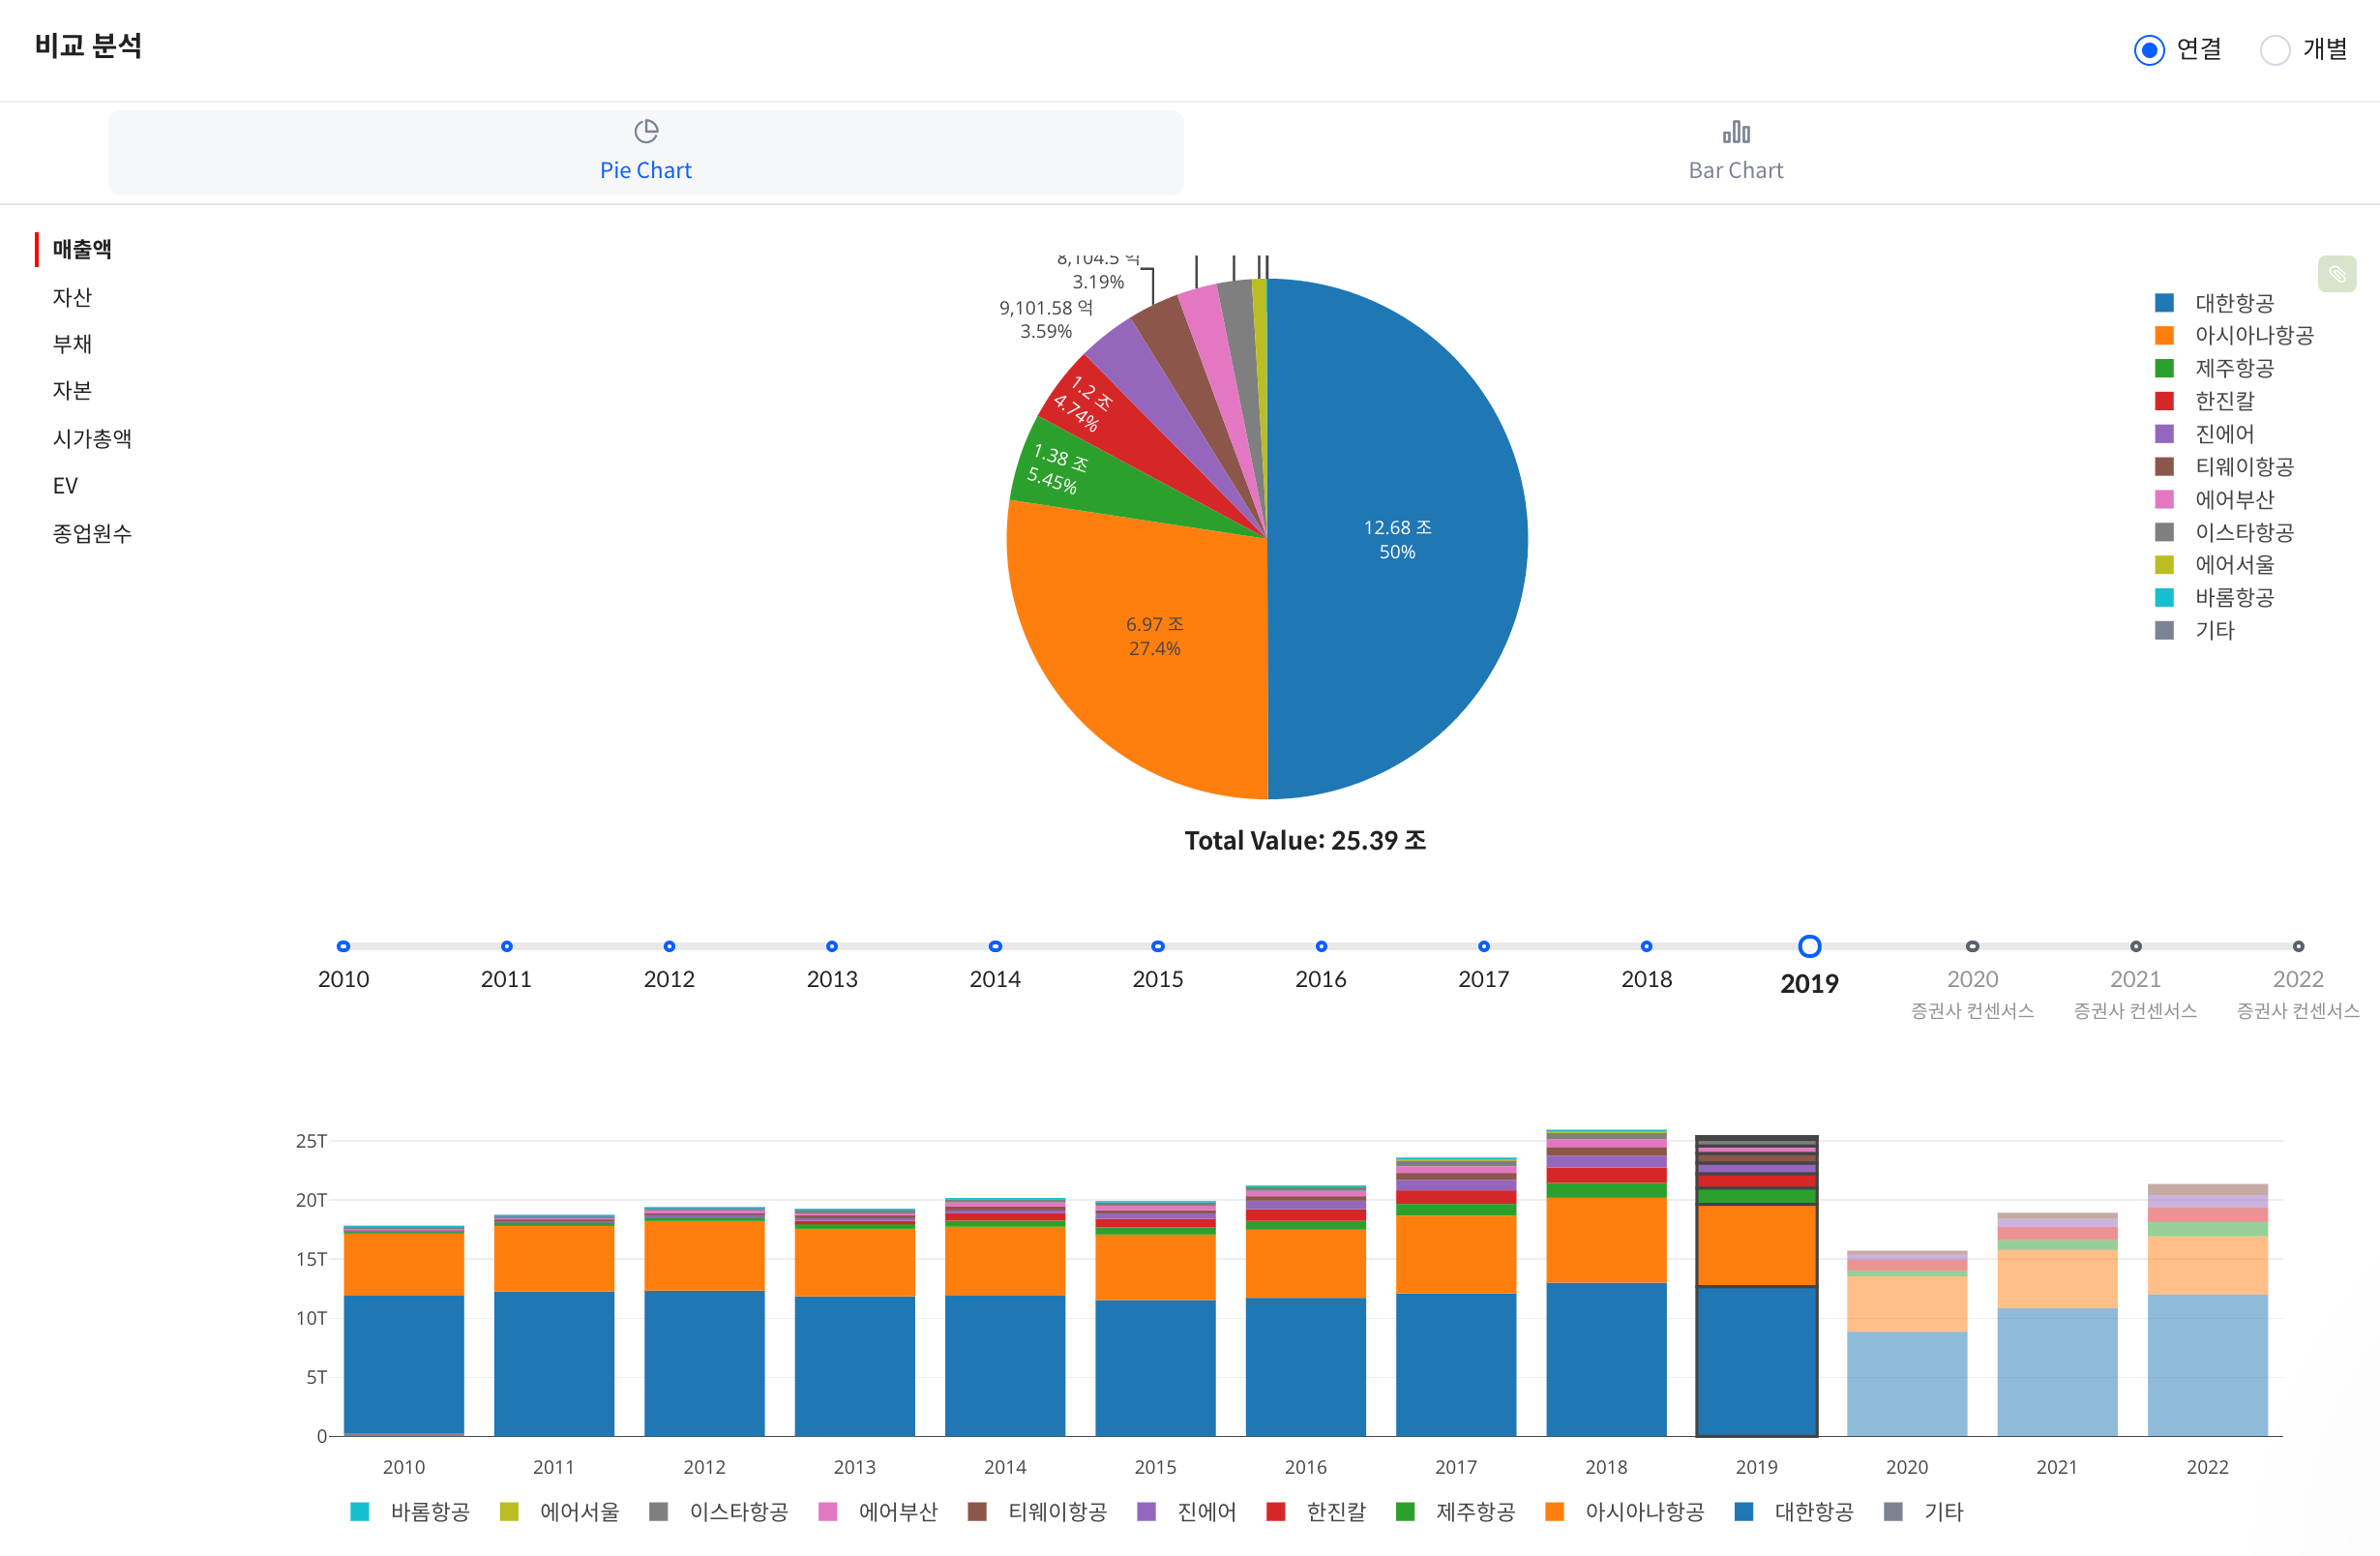2380x1556 pixels.
Task: Toggle 한진칼 in the pie legend
Action: point(2205,401)
